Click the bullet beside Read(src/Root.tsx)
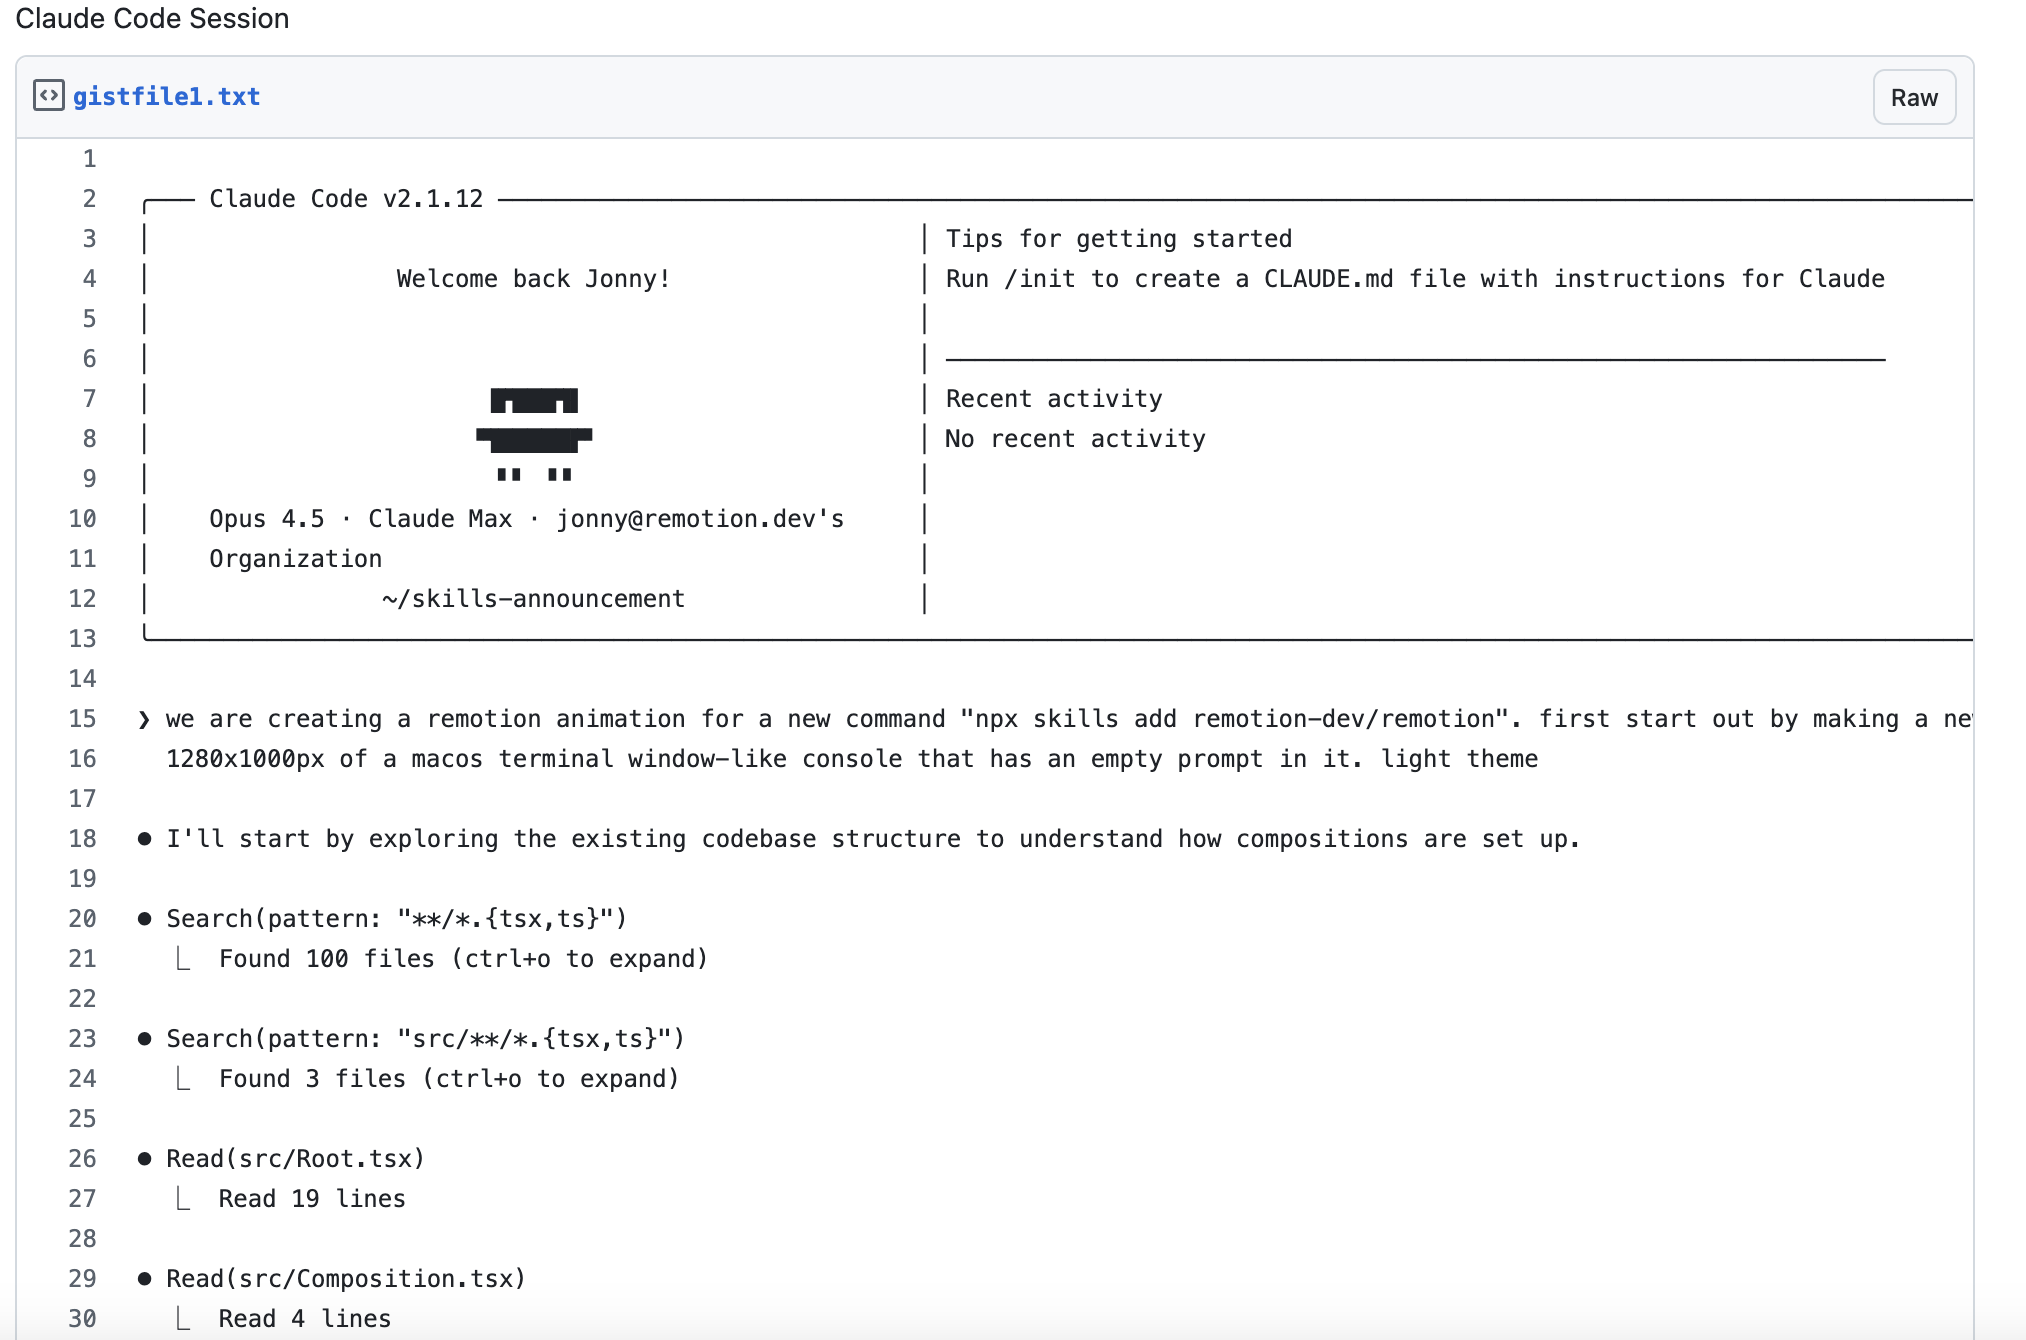Viewport: 2026px width, 1340px height. (145, 1159)
